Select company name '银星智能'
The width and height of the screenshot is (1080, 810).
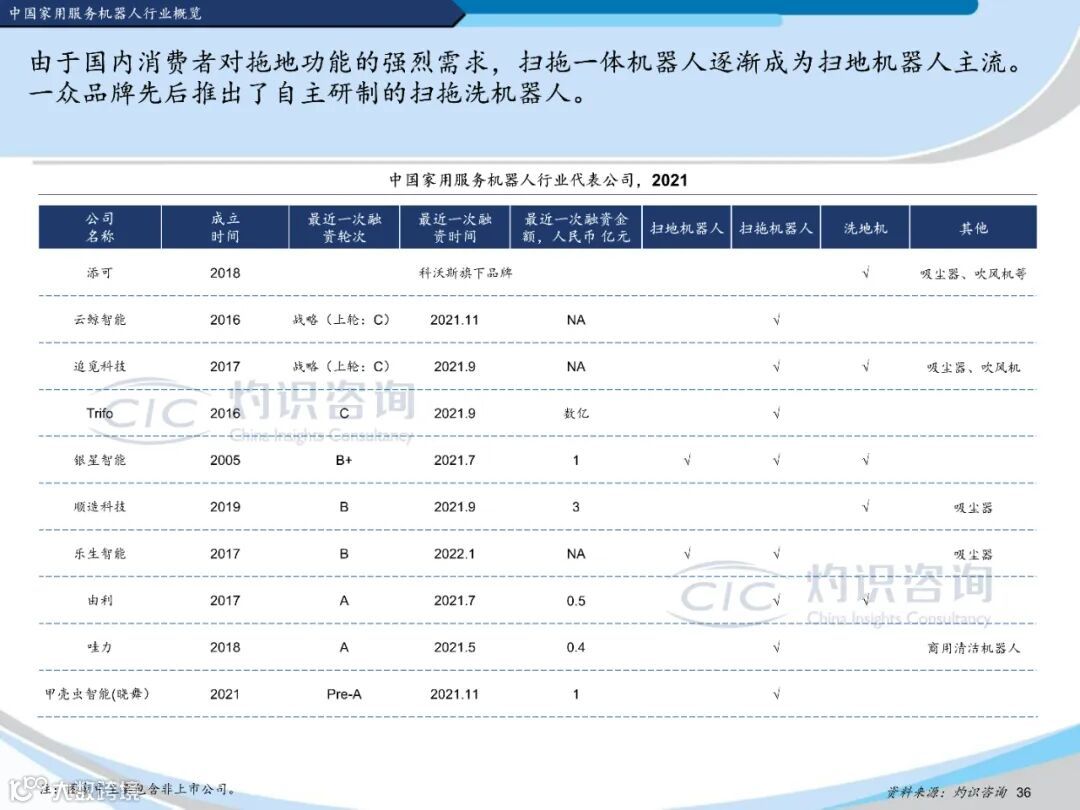pyautogui.click(x=100, y=460)
